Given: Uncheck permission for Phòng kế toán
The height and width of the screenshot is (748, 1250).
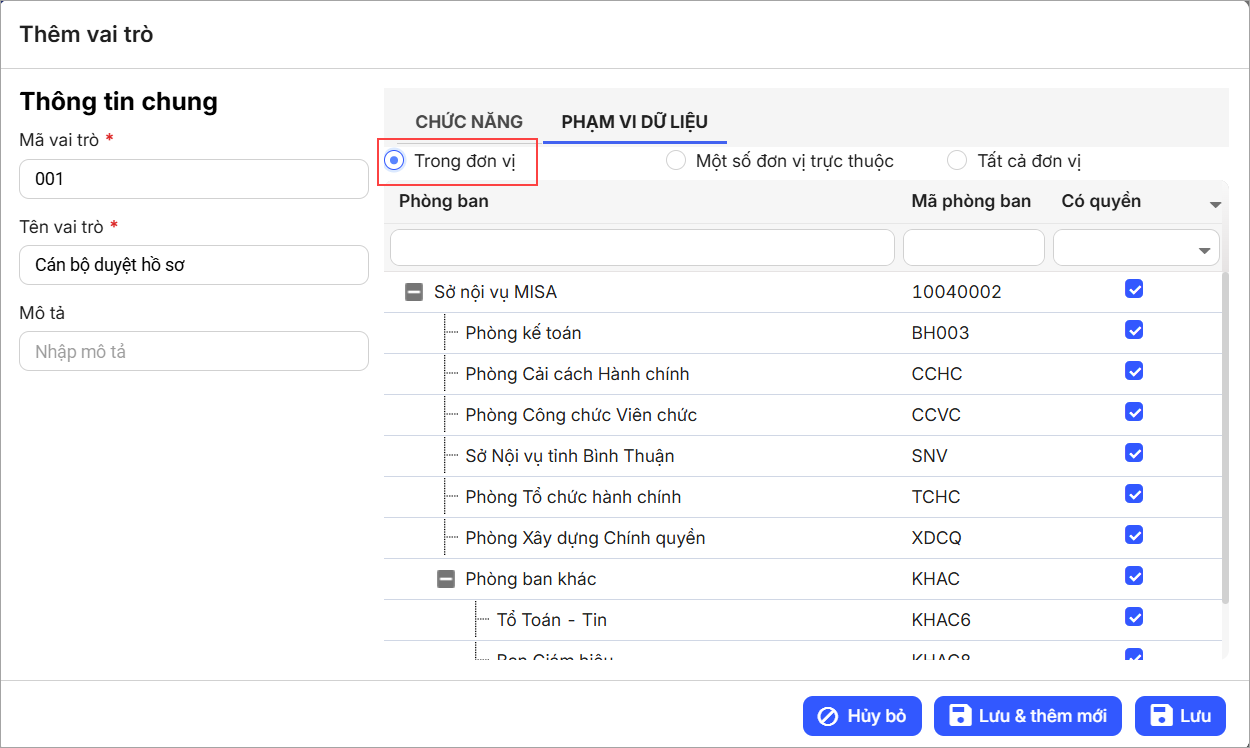Looking at the screenshot, I should [1134, 330].
